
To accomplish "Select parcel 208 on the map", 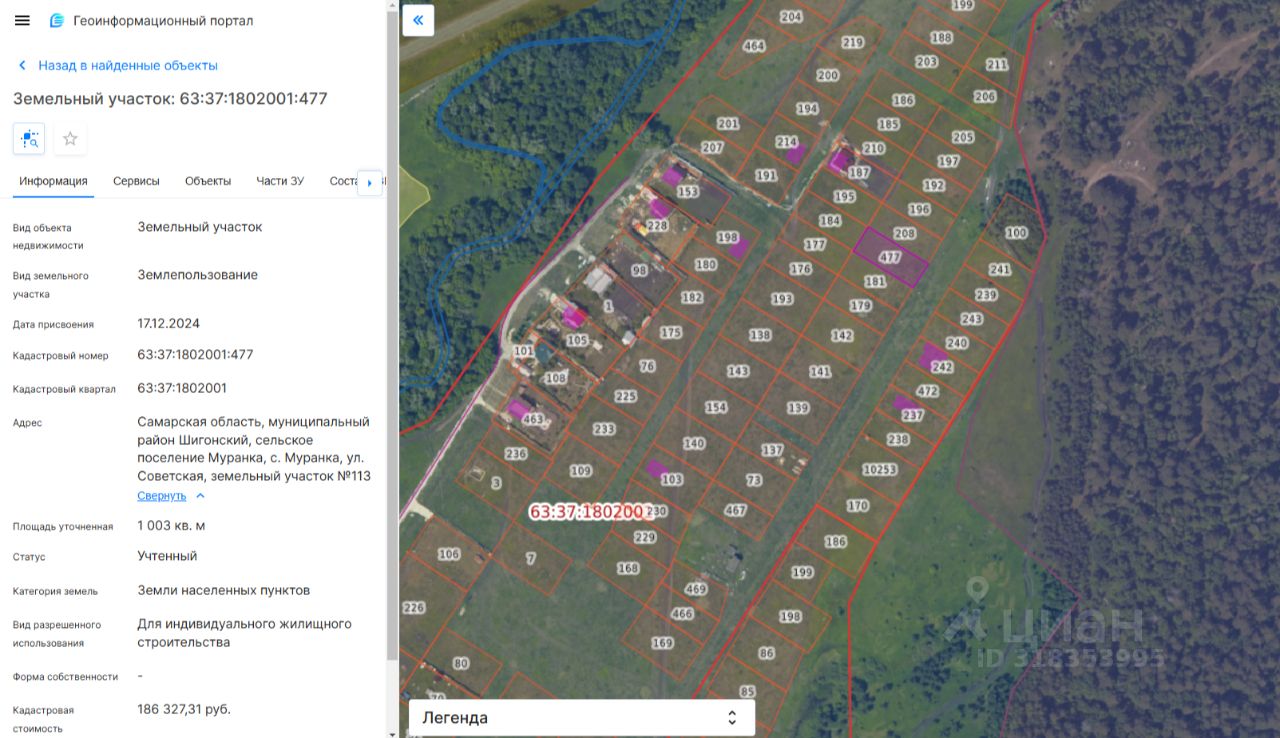I will (904, 234).
